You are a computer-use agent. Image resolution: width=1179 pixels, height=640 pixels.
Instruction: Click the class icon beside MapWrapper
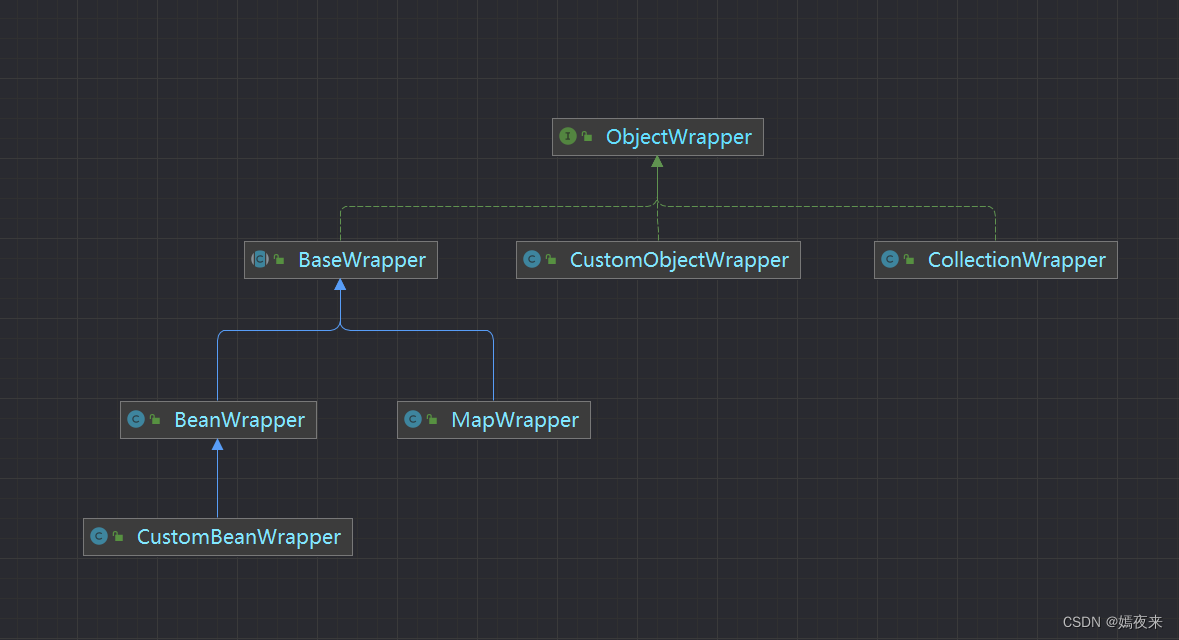point(413,419)
